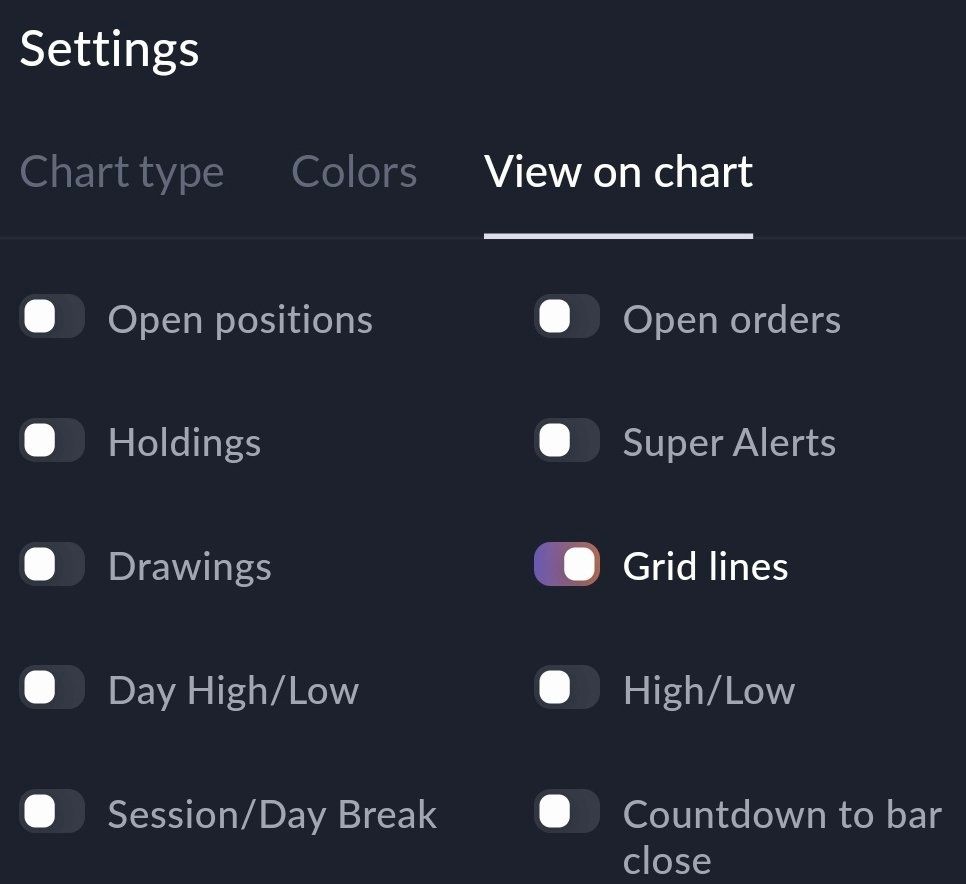Open the Colors tab

tap(354, 172)
